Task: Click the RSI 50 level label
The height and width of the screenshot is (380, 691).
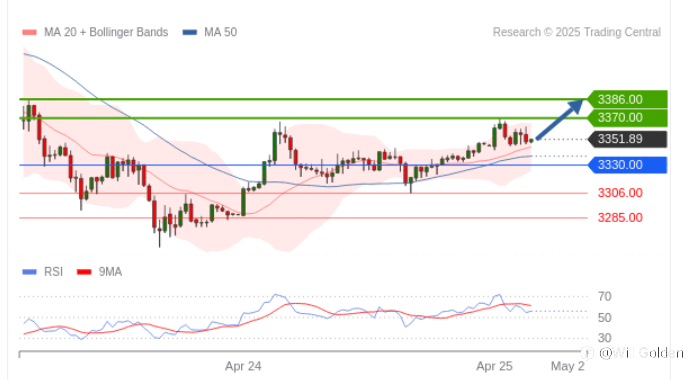Action: pyautogui.click(x=605, y=317)
